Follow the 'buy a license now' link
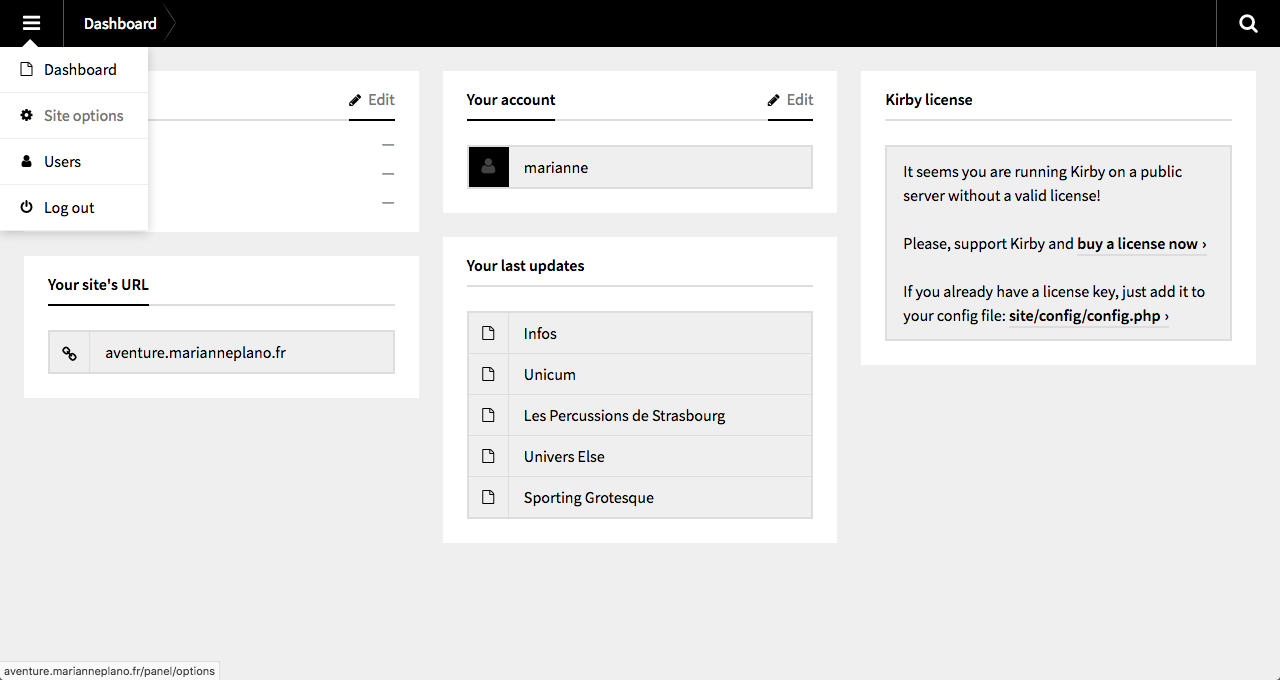The height and width of the screenshot is (680, 1280). tap(1141, 244)
